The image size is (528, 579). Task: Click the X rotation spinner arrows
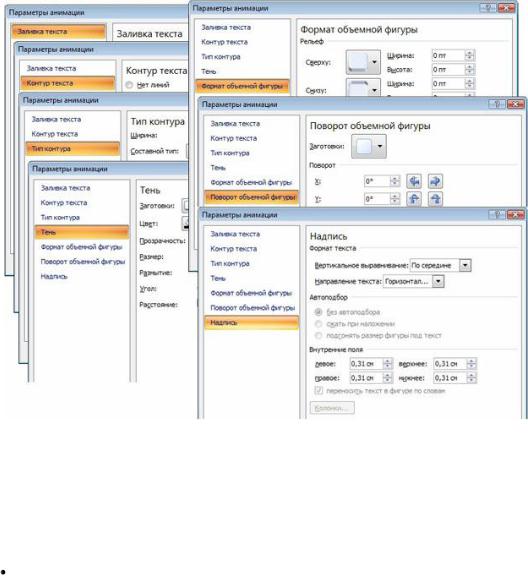tap(394, 181)
